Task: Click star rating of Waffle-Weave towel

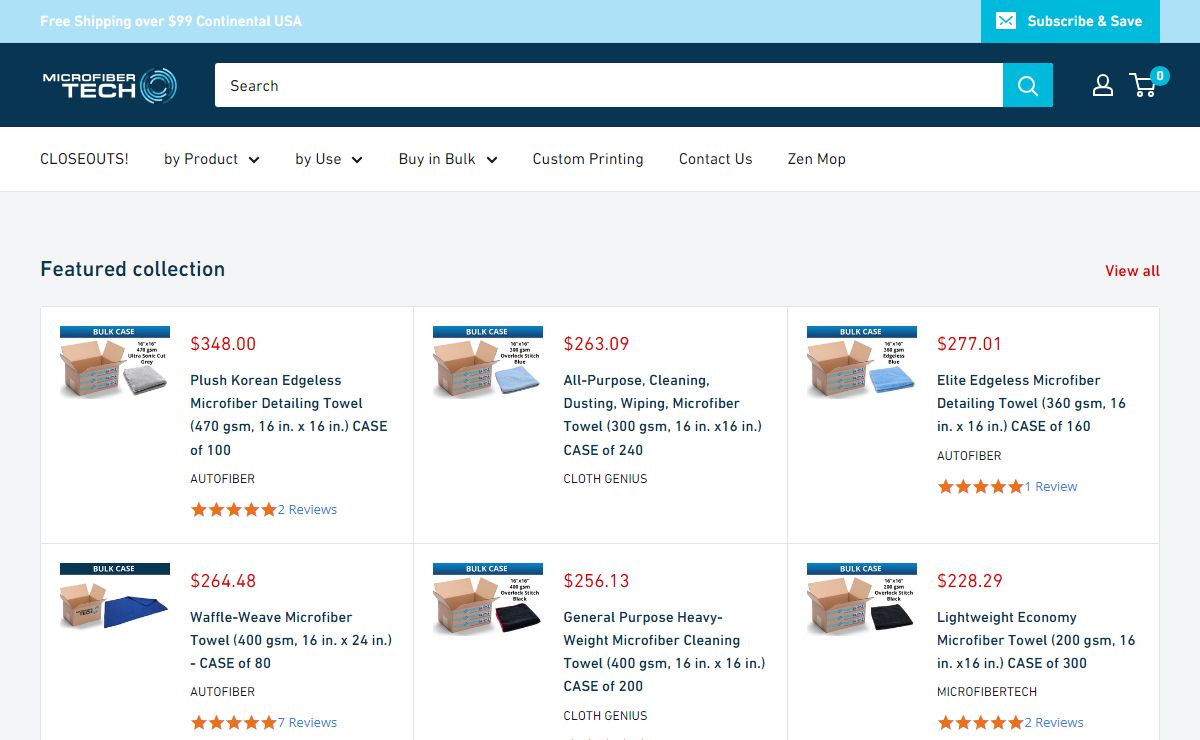Action: click(x=234, y=723)
